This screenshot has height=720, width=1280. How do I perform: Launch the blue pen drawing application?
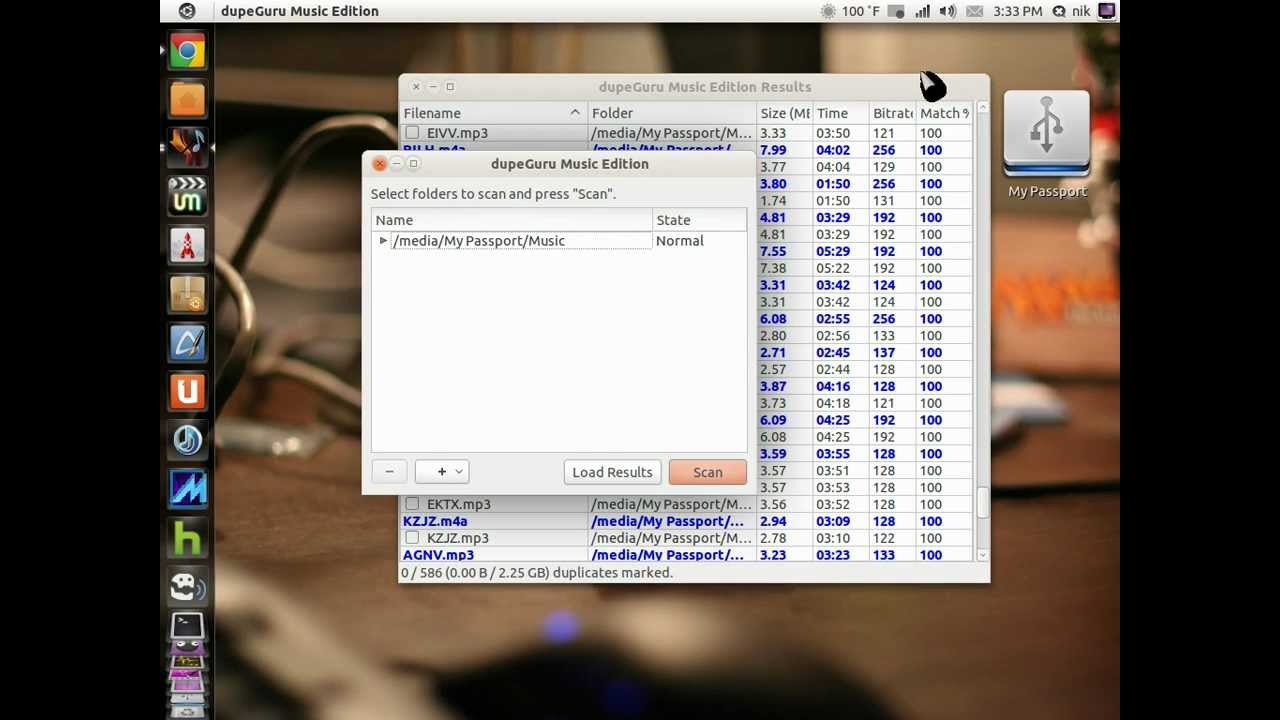point(187,343)
